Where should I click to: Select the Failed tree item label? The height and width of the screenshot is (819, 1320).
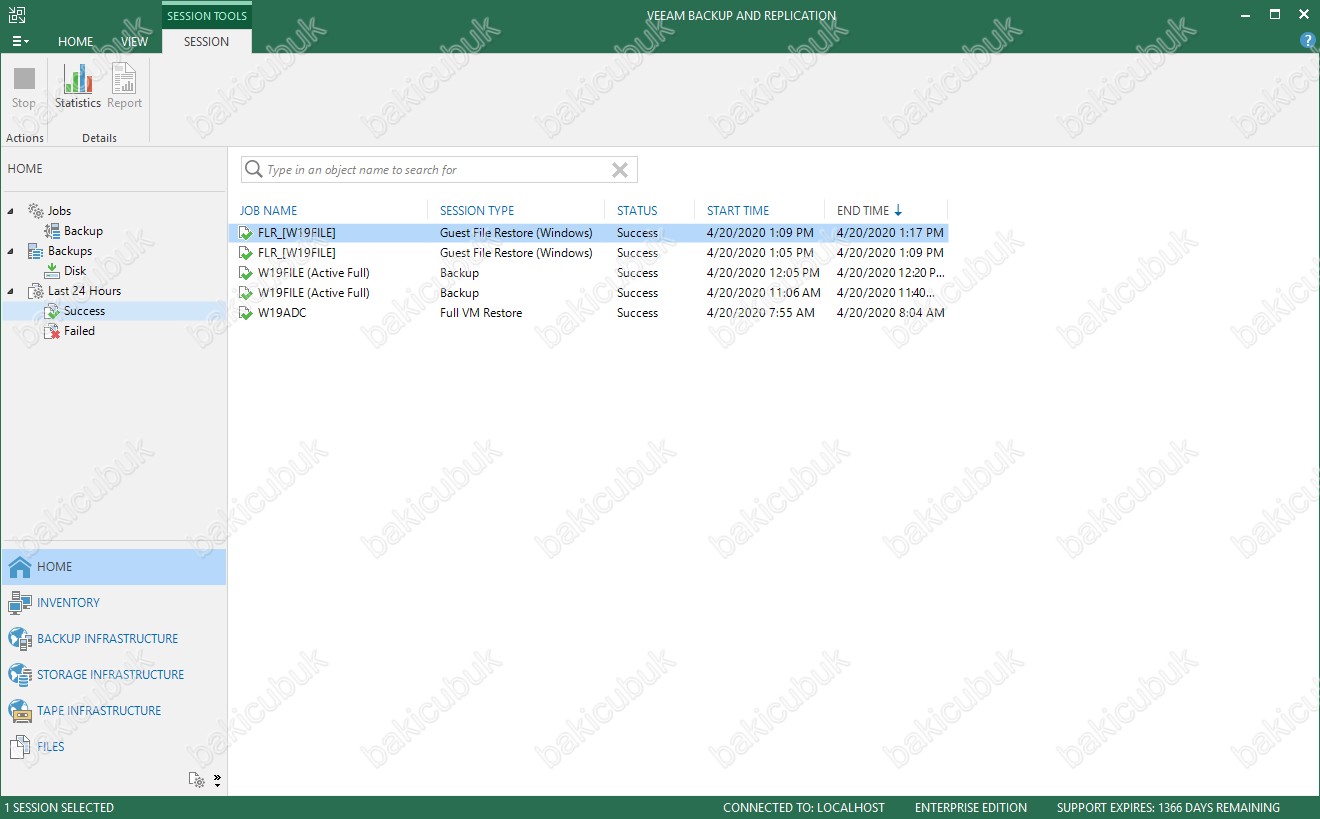pyautogui.click(x=80, y=331)
